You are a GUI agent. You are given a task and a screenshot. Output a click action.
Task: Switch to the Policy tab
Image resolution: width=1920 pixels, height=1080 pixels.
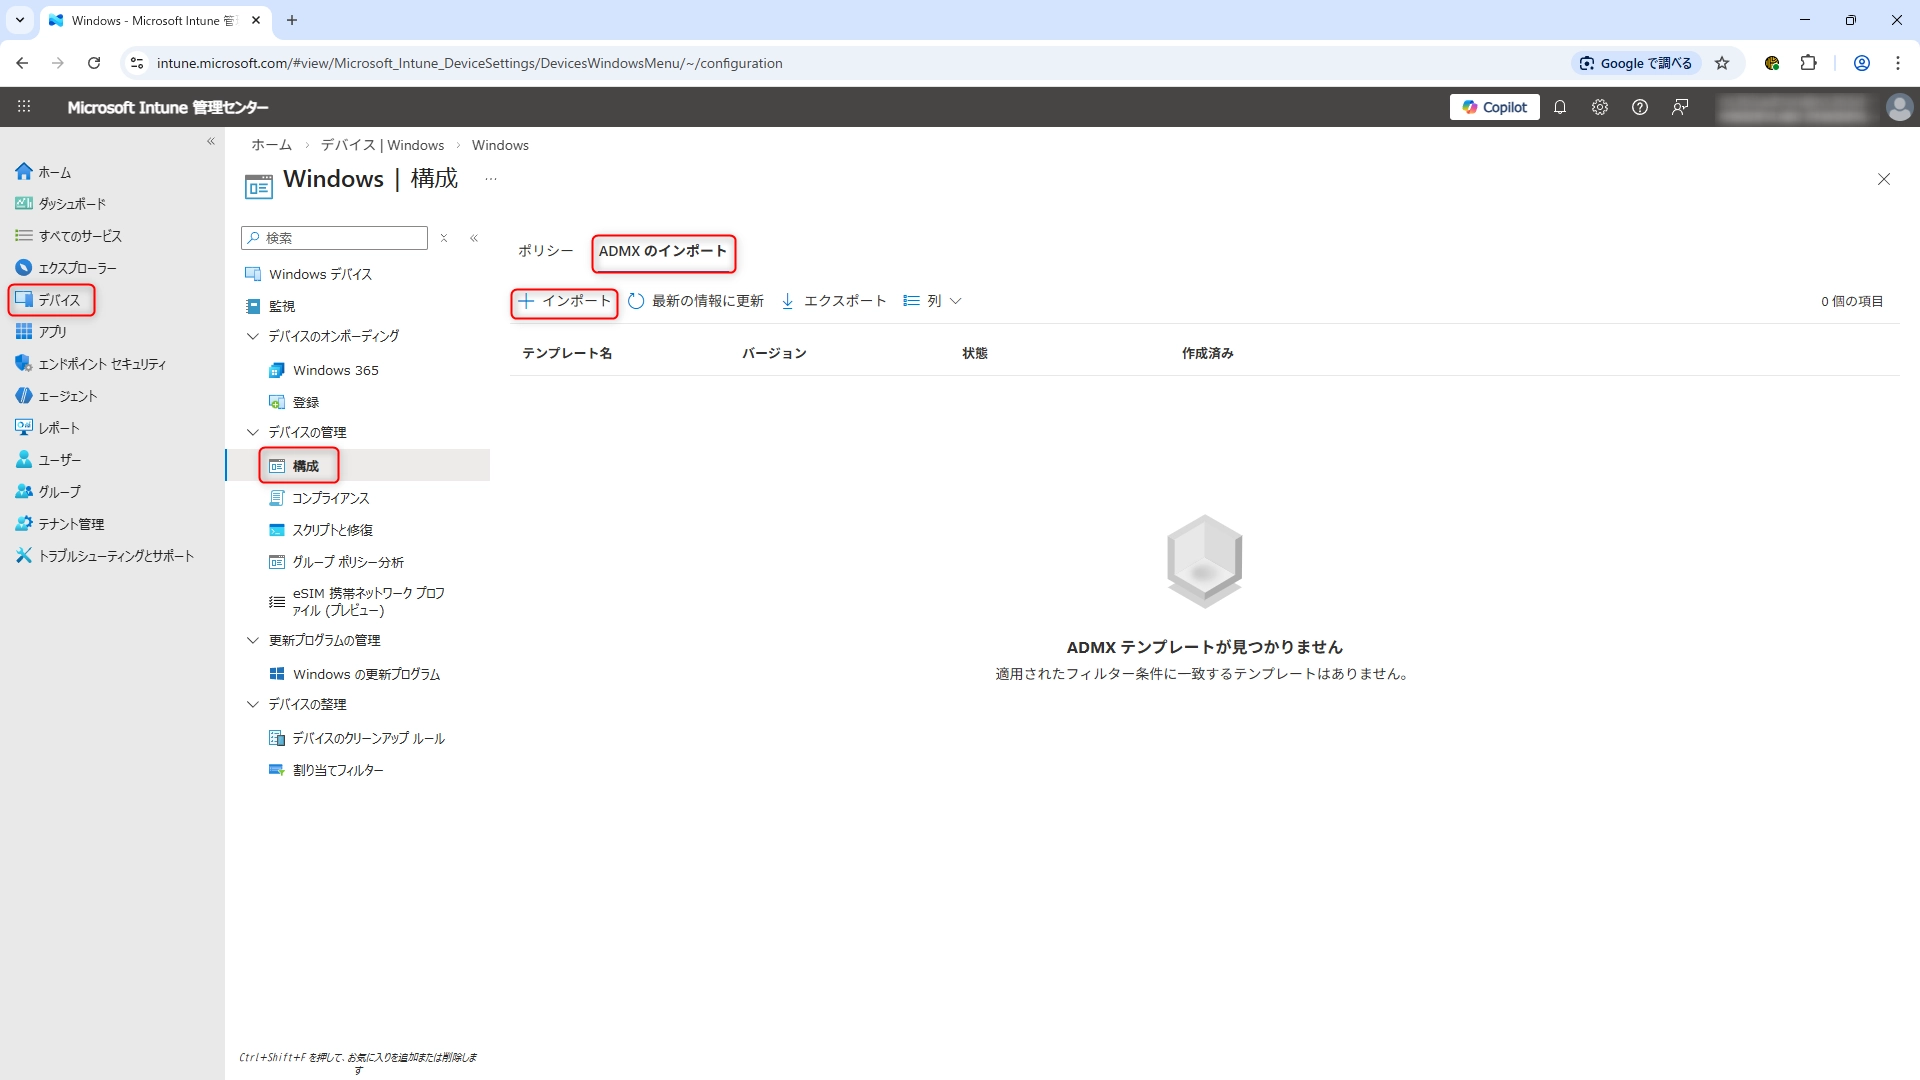[545, 251]
